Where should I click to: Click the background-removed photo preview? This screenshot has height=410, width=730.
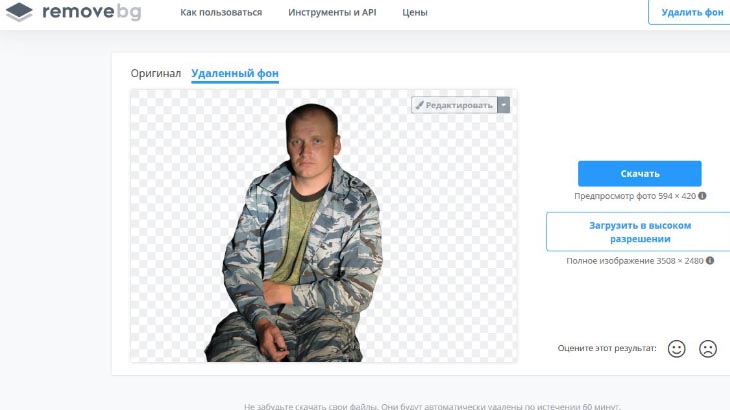click(x=324, y=226)
